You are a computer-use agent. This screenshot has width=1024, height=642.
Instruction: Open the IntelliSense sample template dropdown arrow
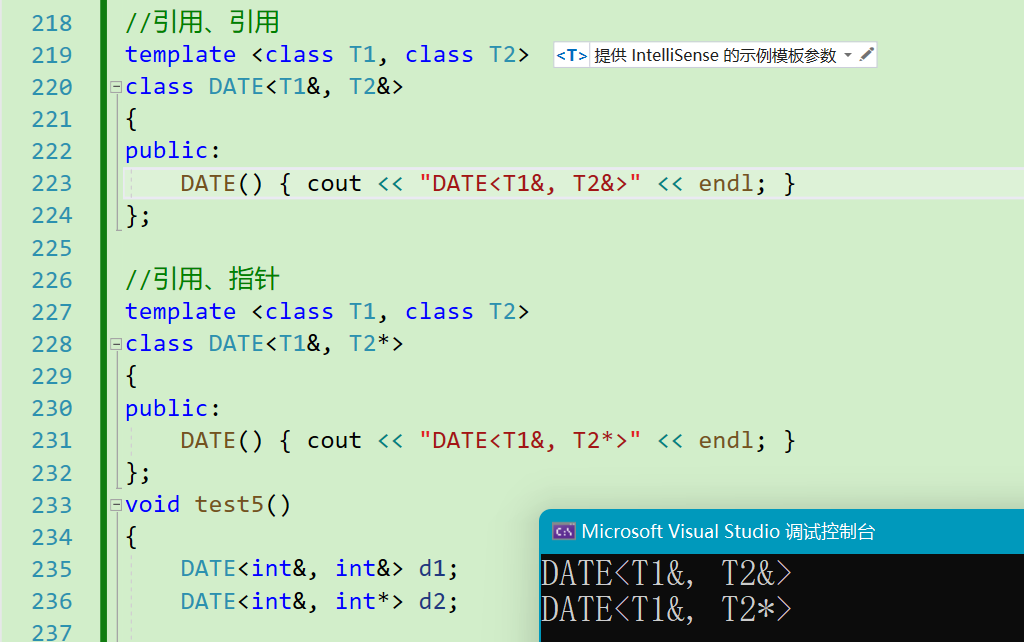coord(848,55)
